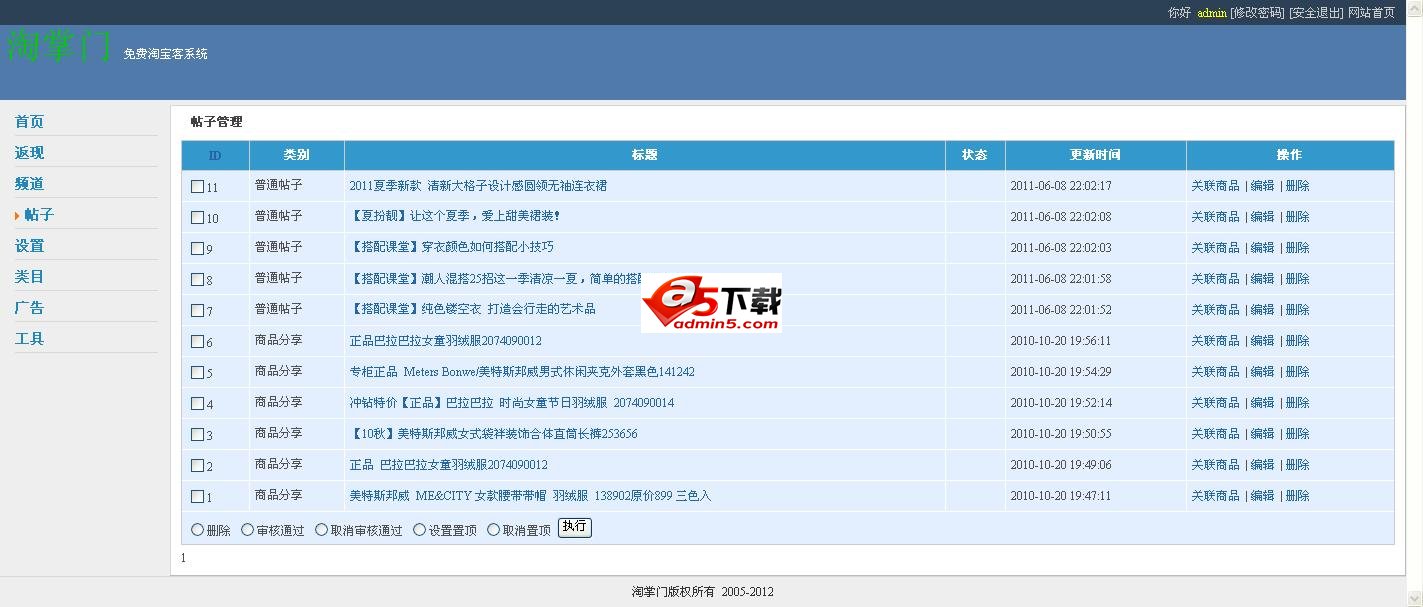1423x607 pixels.
Task: Click 编辑 for post ID 4
Action: tap(1263, 403)
